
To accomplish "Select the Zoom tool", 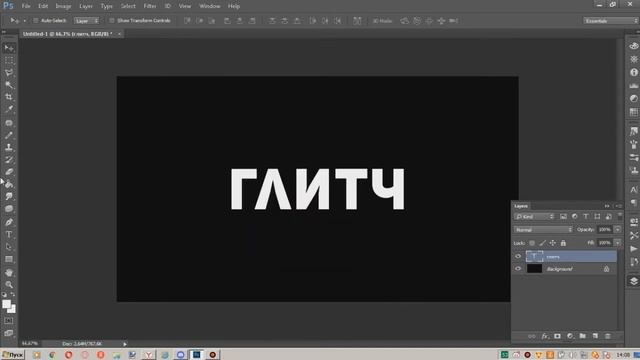I will click(9, 284).
